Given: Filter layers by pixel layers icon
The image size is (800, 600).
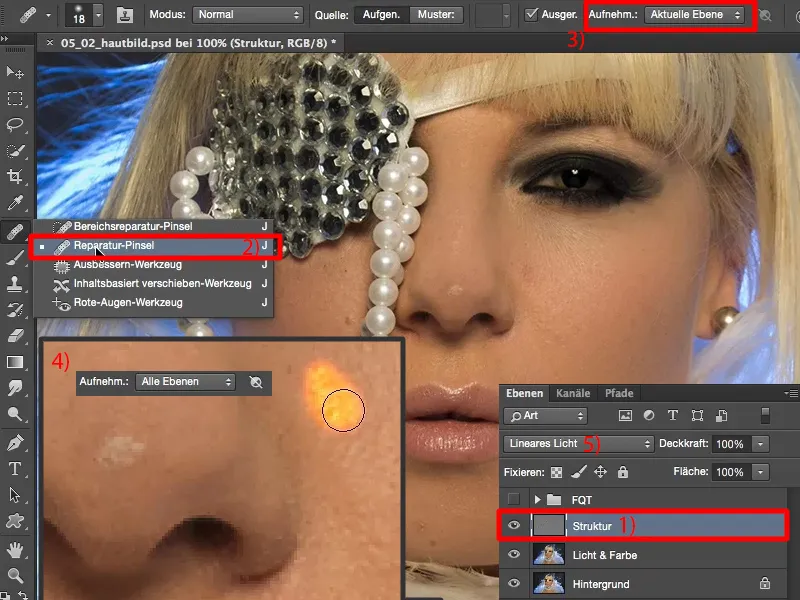Looking at the screenshot, I should click(x=625, y=415).
